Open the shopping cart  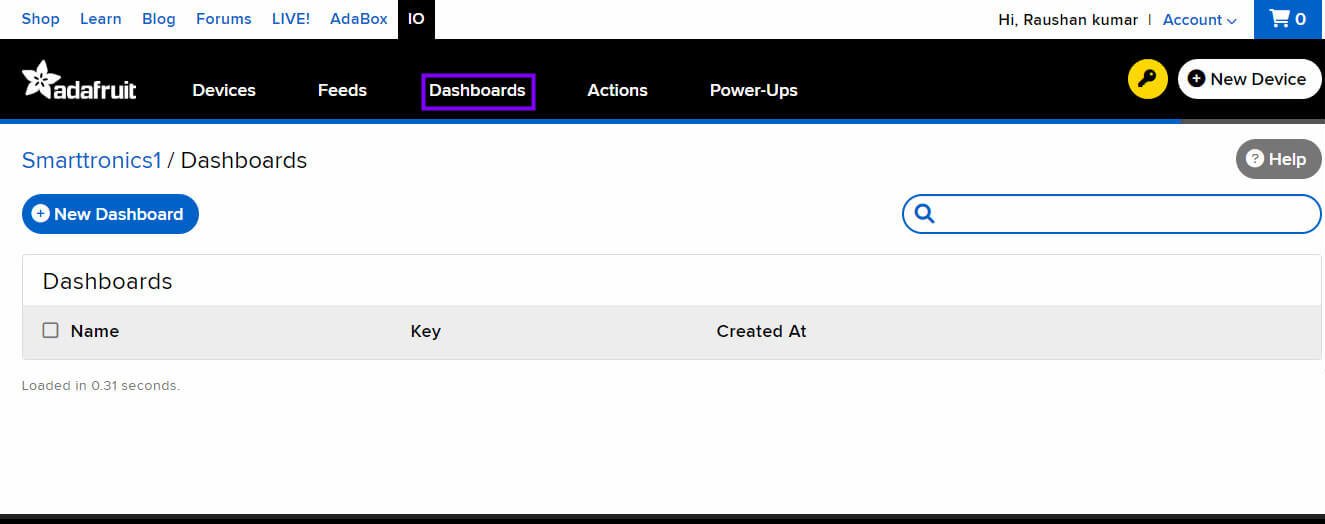pos(1288,19)
